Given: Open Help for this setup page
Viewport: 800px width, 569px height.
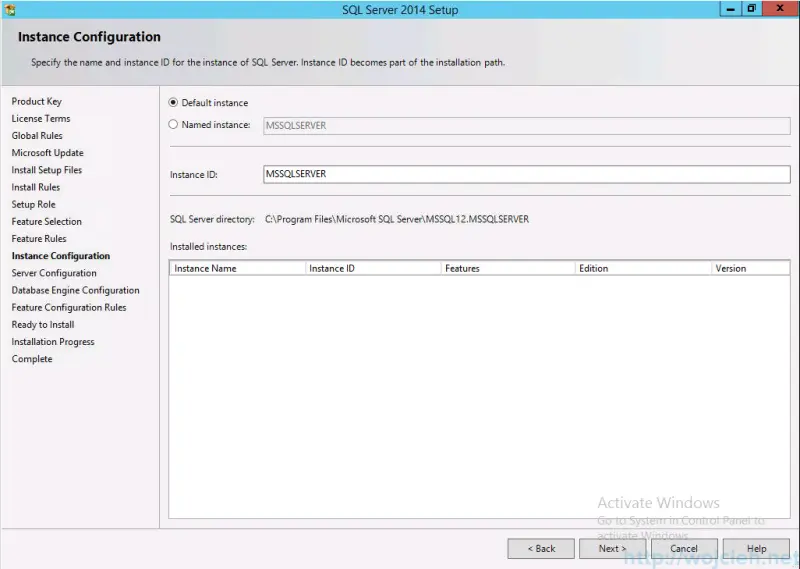Looking at the screenshot, I should [756, 549].
